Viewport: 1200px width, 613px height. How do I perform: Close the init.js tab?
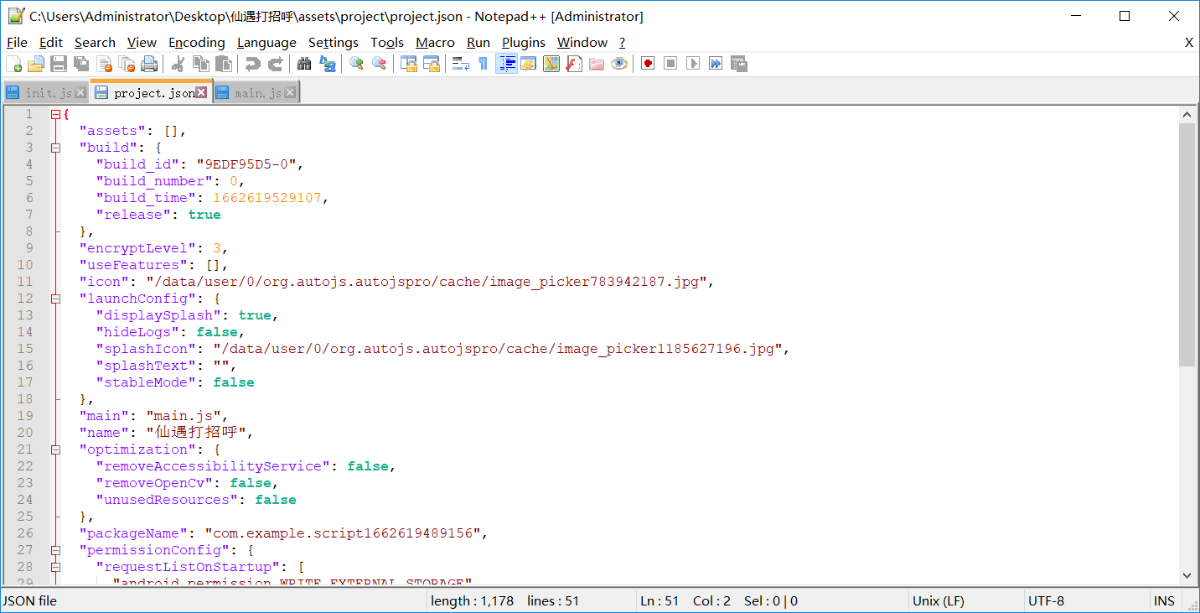(81, 93)
